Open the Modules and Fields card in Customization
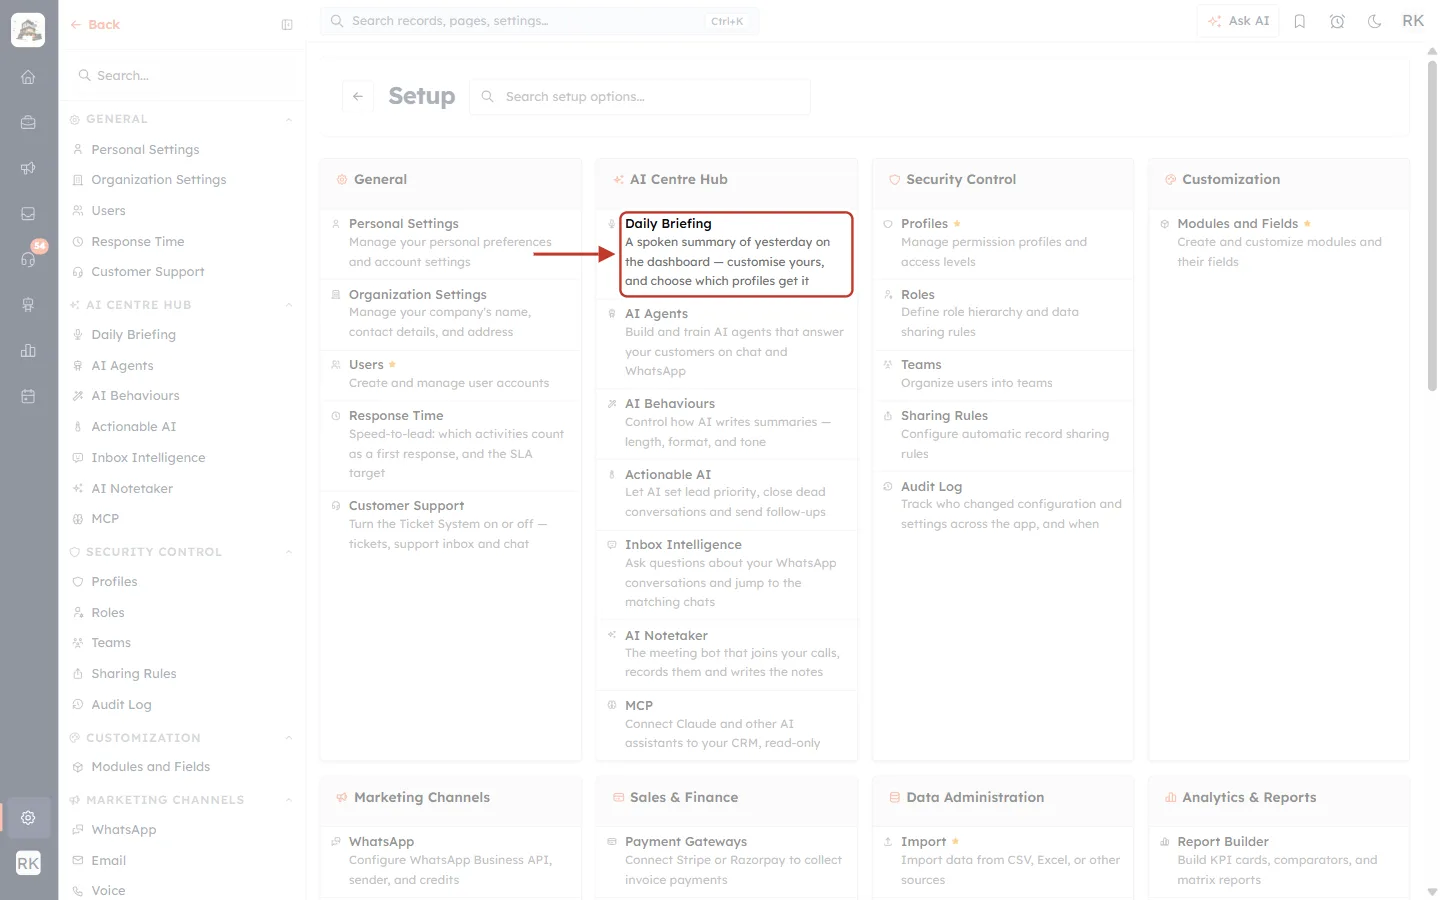Viewport: 1440px width, 900px height. tap(1279, 243)
